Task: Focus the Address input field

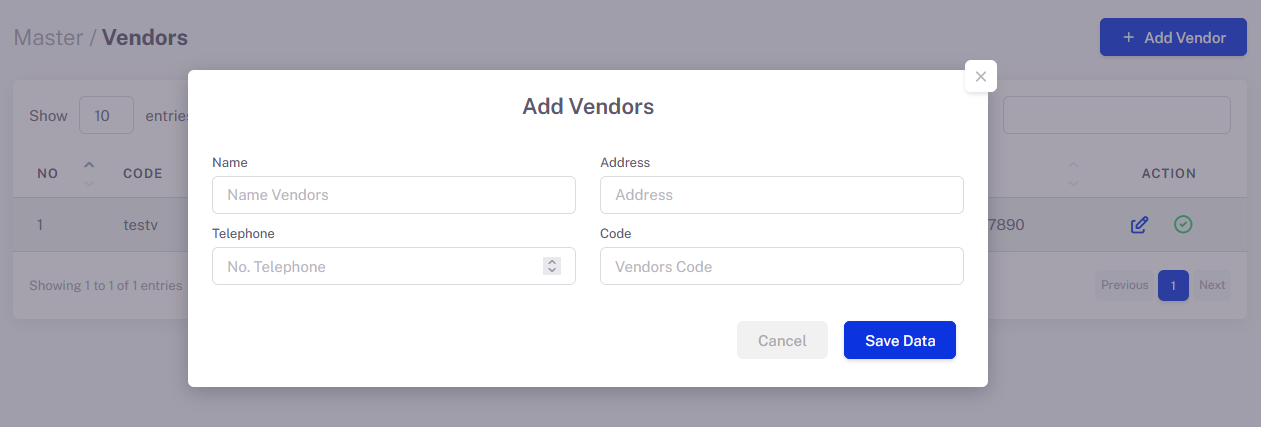Action: (x=782, y=195)
